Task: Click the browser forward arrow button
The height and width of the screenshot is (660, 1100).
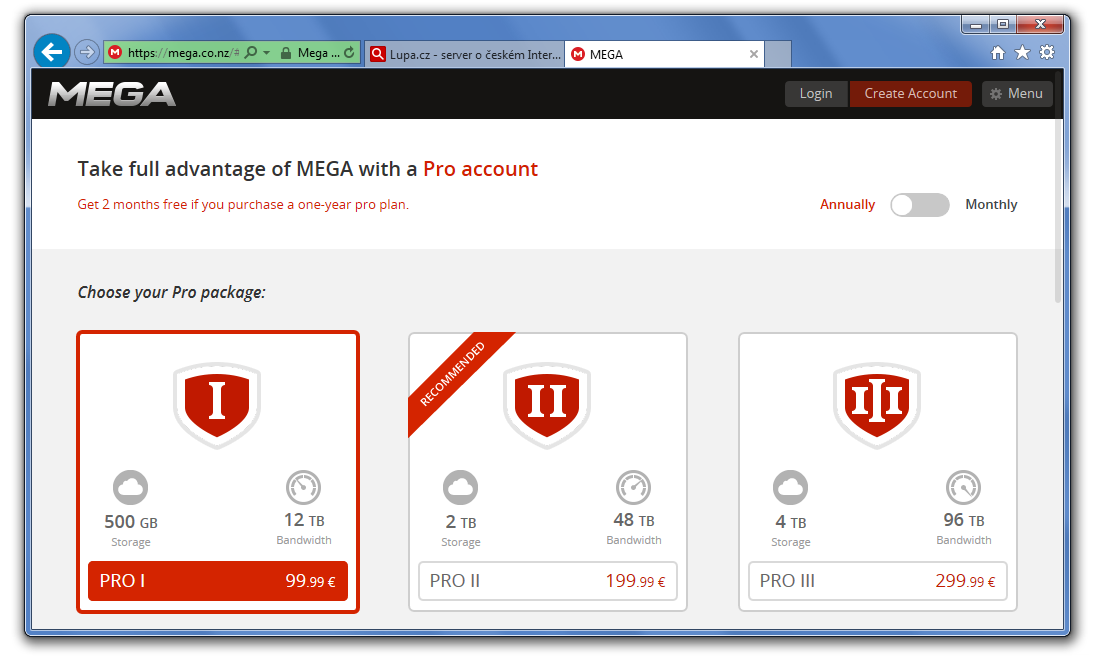Action: (x=87, y=52)
